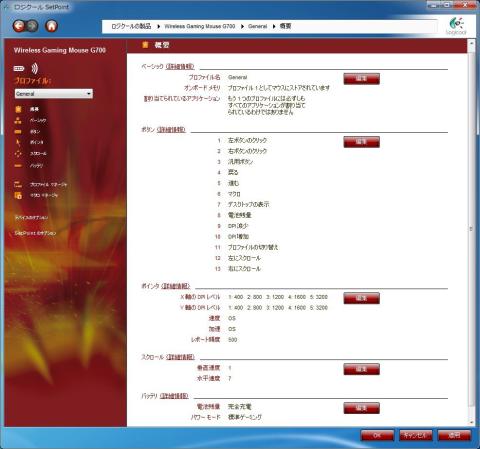Click button 10 entry DPI 増加
This screenshot has width=480, height=449.
point(238,236)
